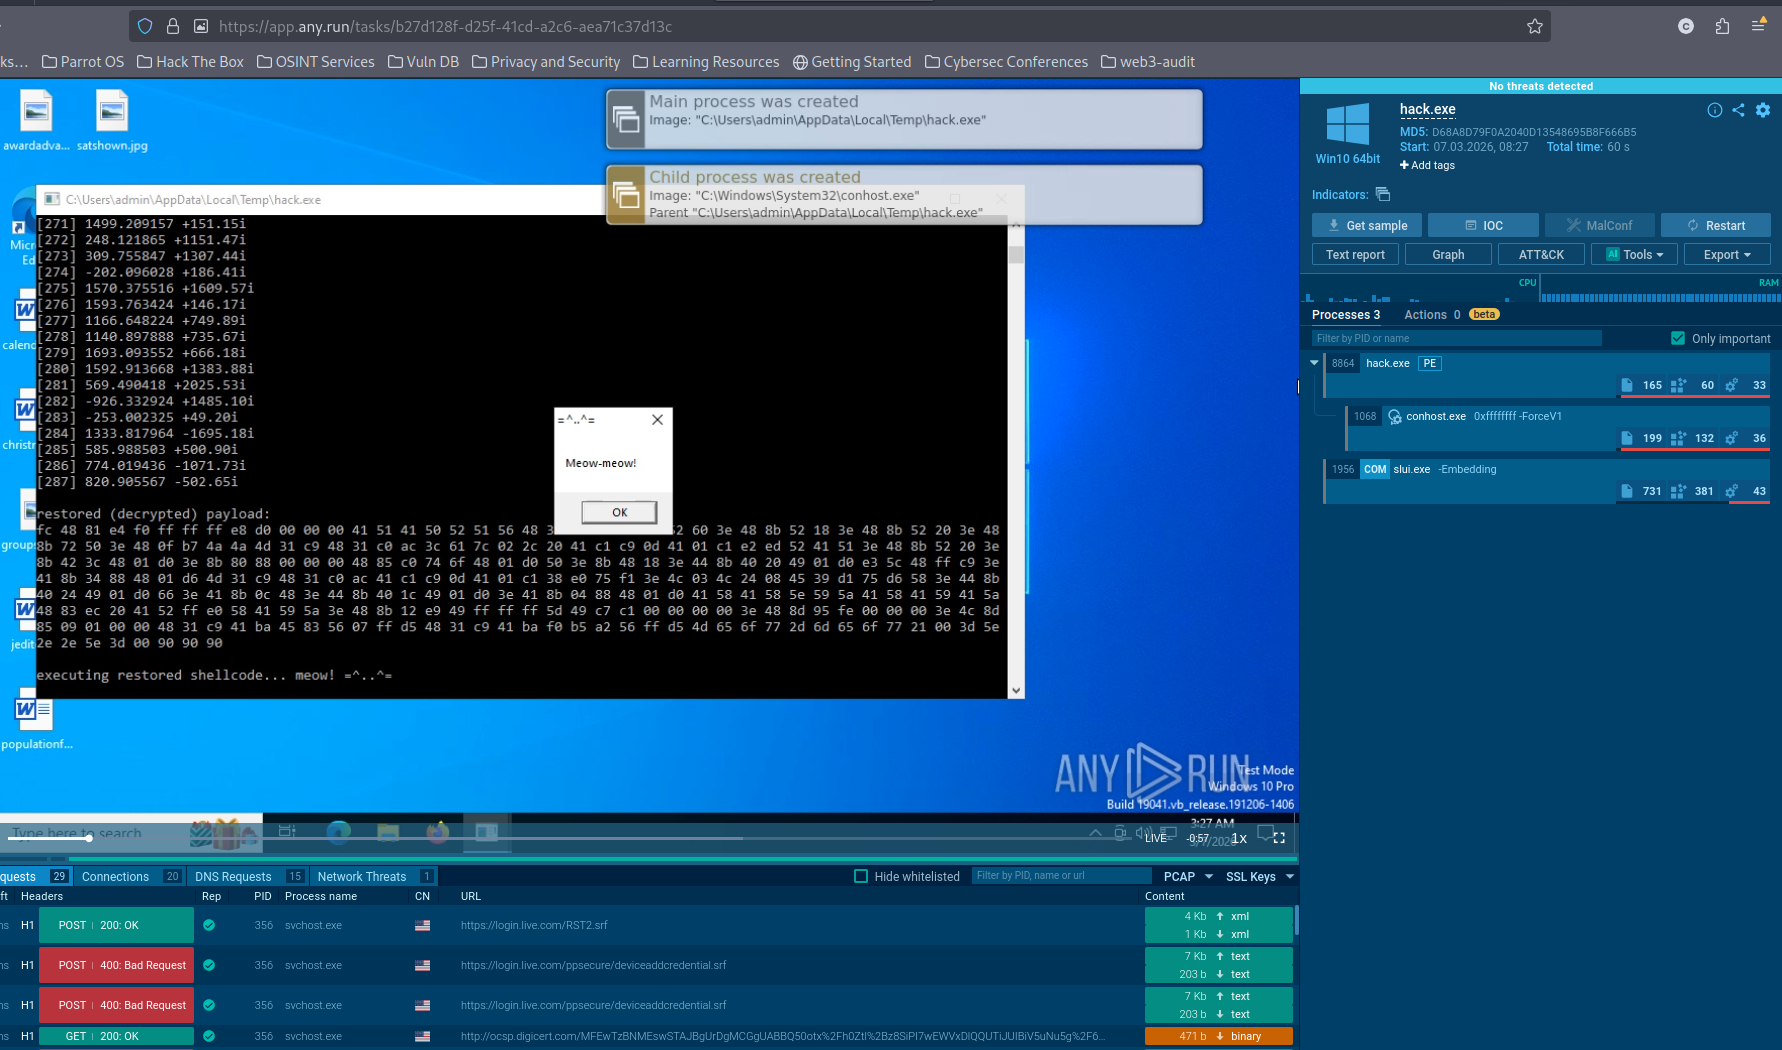
Task: Open task settings with the gear icon
Action: point(1762,110)
